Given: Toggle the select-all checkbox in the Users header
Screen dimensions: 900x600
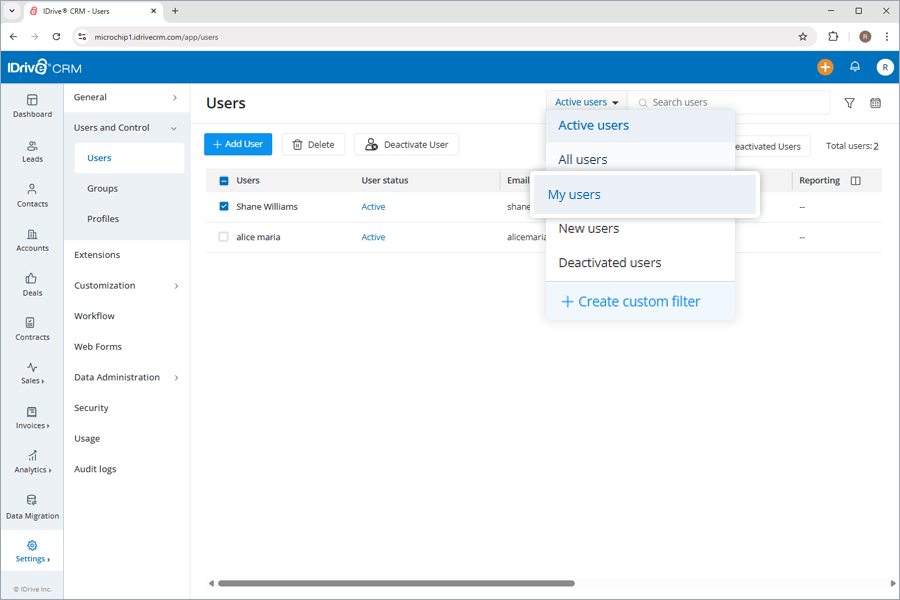Looking at the screenshot, I should (x=222, y=179).
